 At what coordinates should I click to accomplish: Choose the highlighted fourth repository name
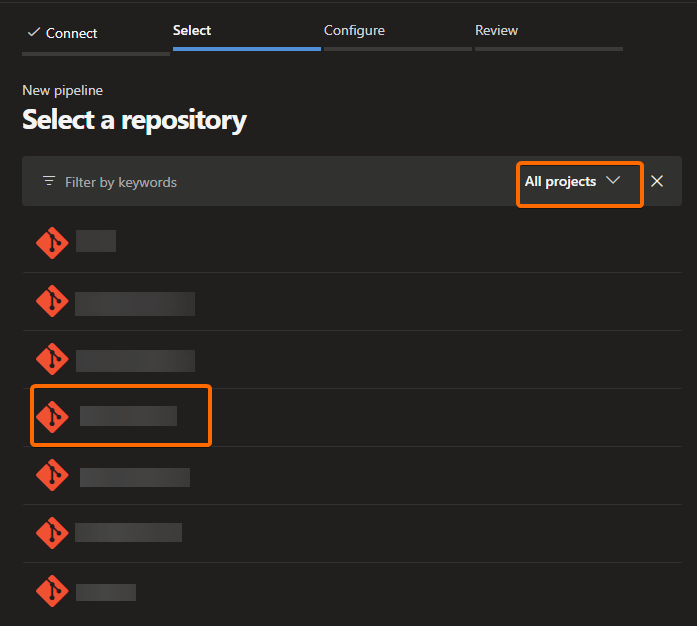click(128, 416)
